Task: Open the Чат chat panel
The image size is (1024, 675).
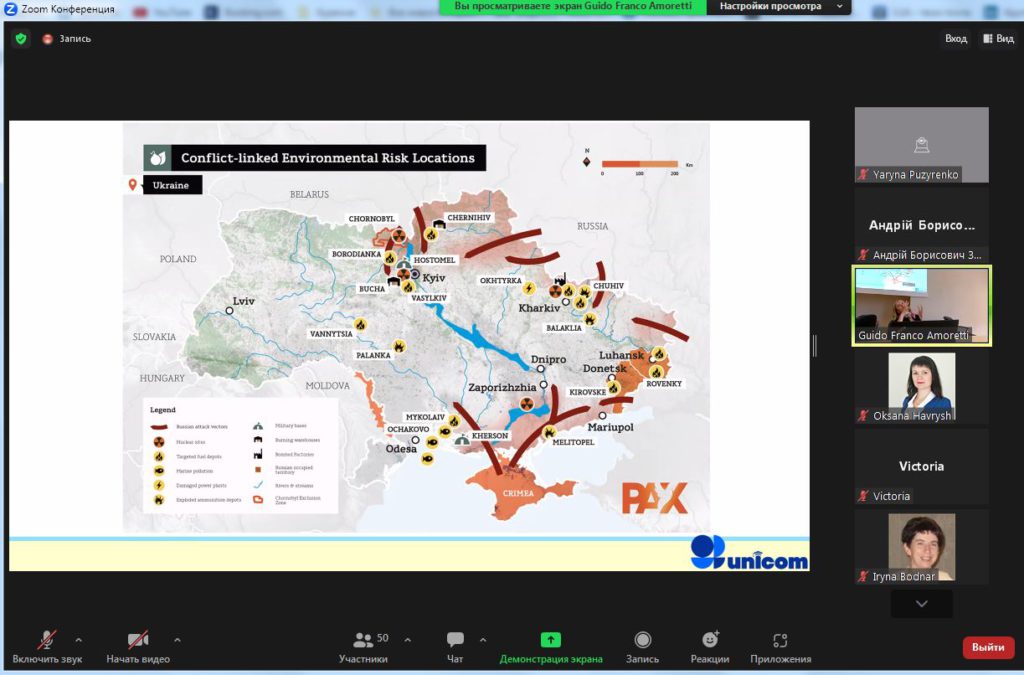Action: (455, 646)
